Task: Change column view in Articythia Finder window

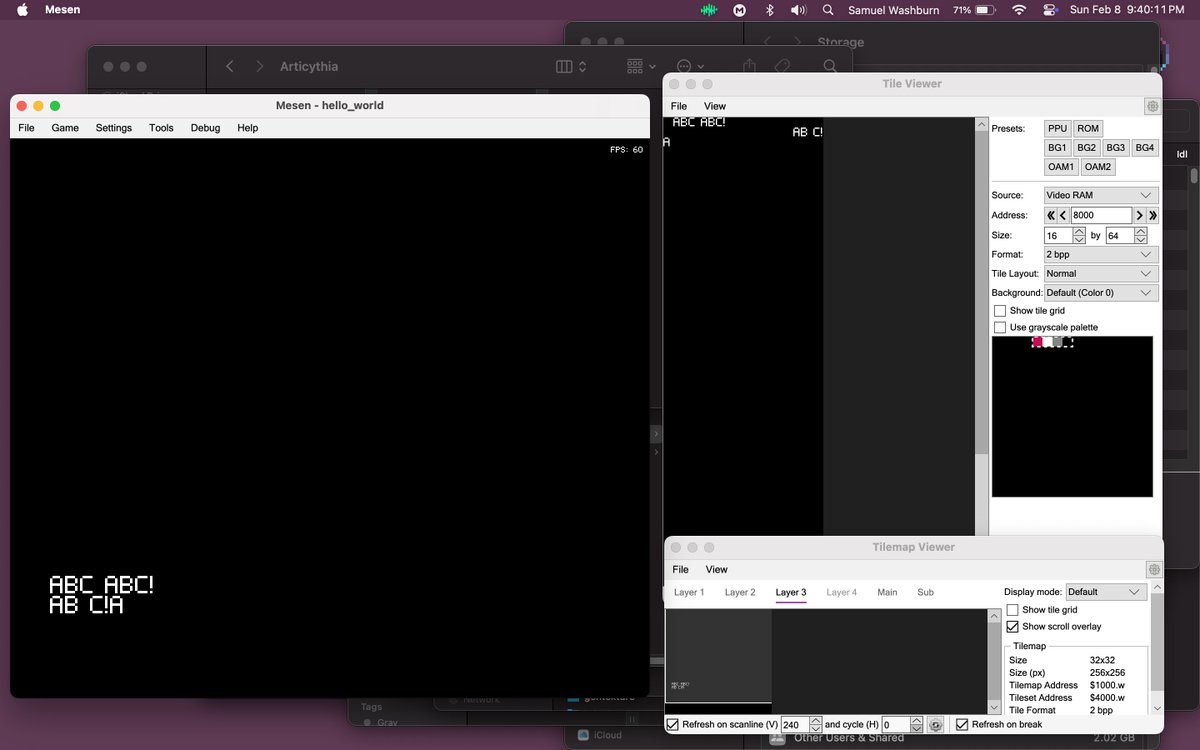Action: tap(570, 66)
